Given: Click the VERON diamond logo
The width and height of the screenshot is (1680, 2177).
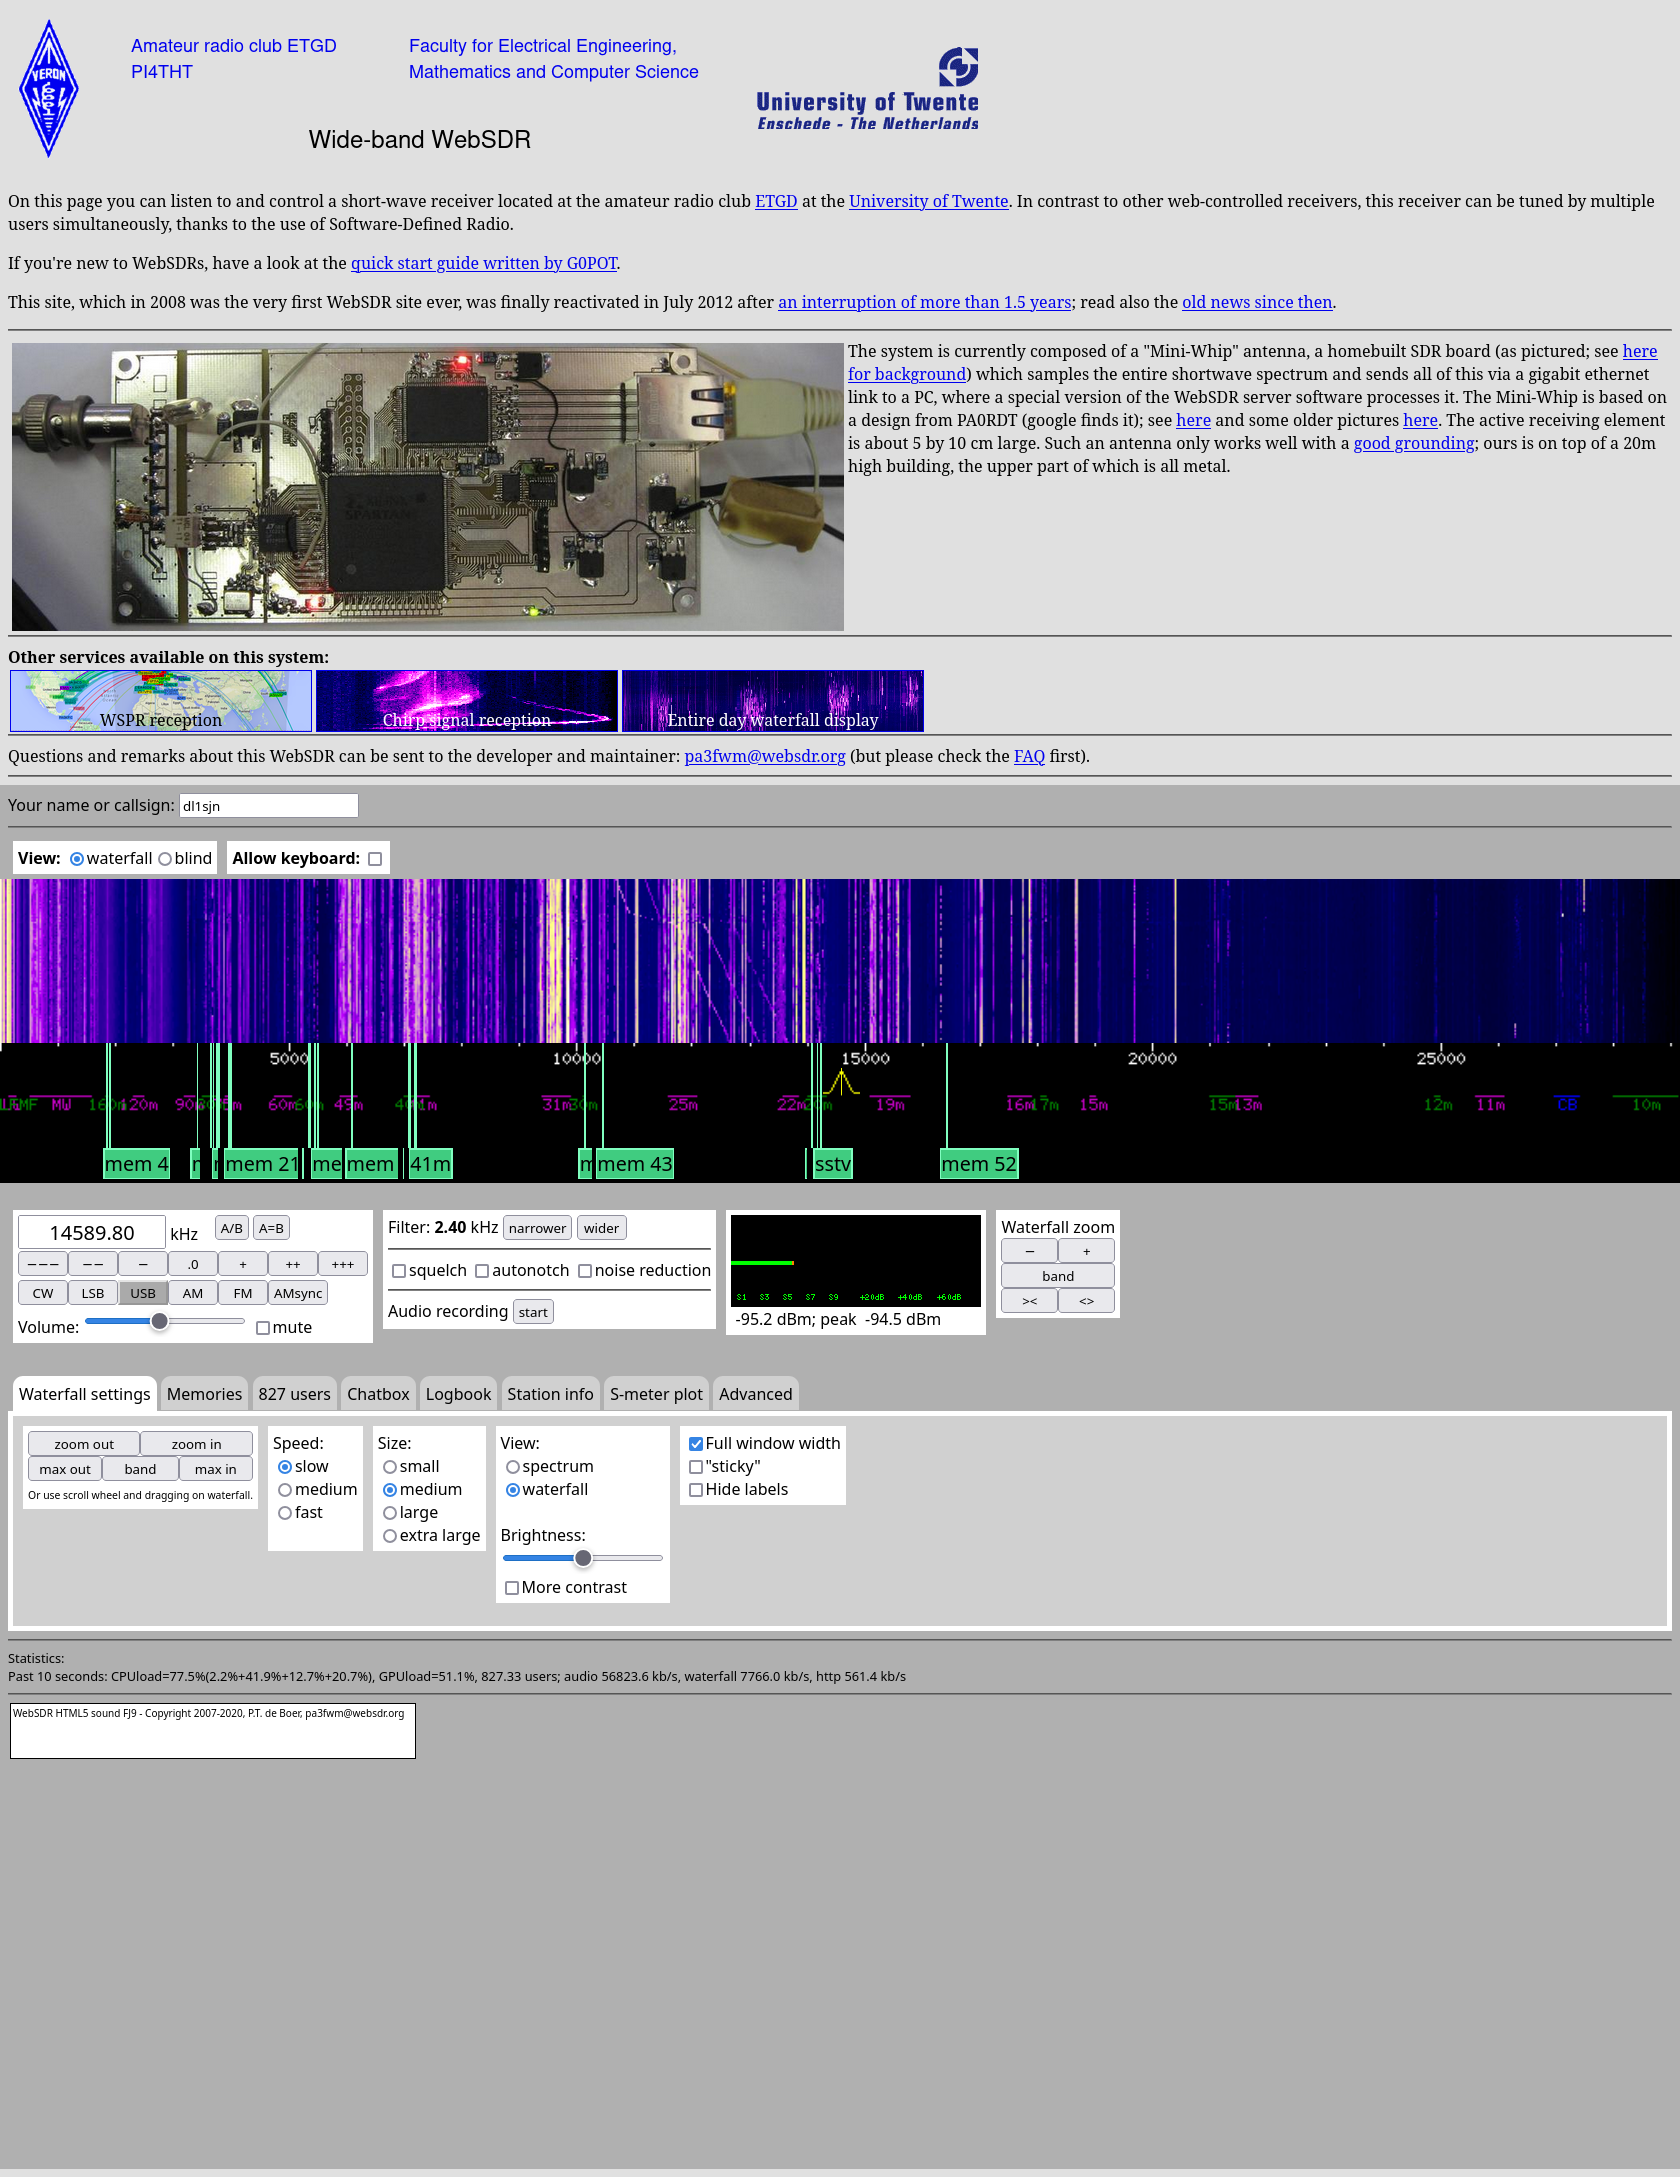Looking at the screenshot, I should (49, 89).
